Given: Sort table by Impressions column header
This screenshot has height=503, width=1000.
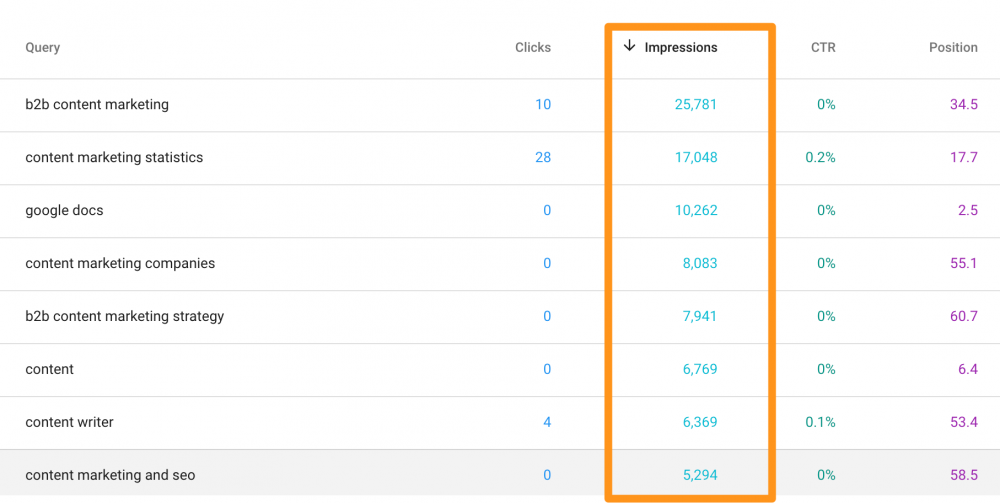Looking at the screenshot, I should (x=680, y=47).
